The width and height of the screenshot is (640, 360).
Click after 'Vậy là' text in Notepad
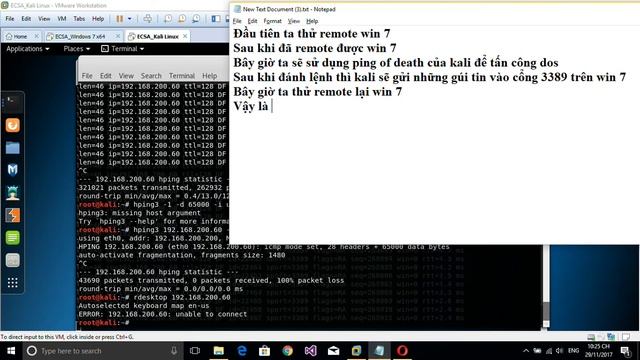click(271, 106)
